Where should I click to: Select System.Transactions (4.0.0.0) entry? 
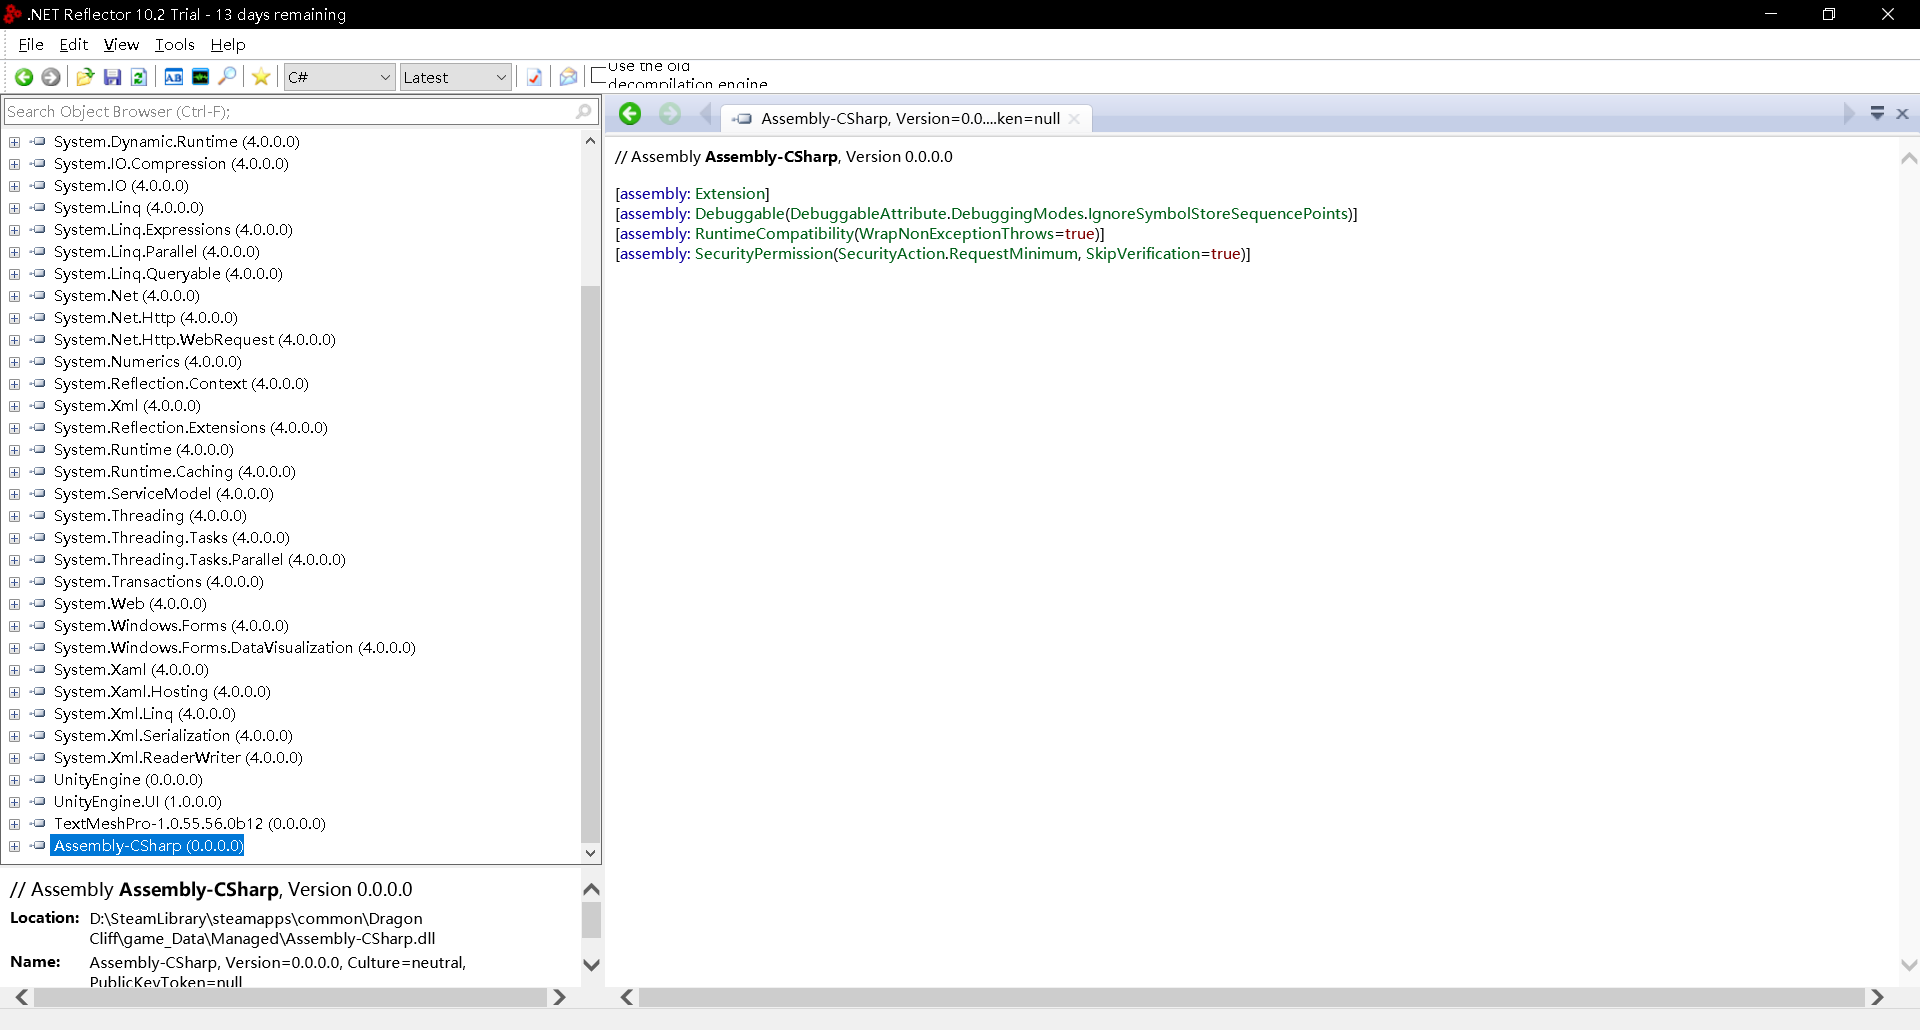[x=159, y=581]
